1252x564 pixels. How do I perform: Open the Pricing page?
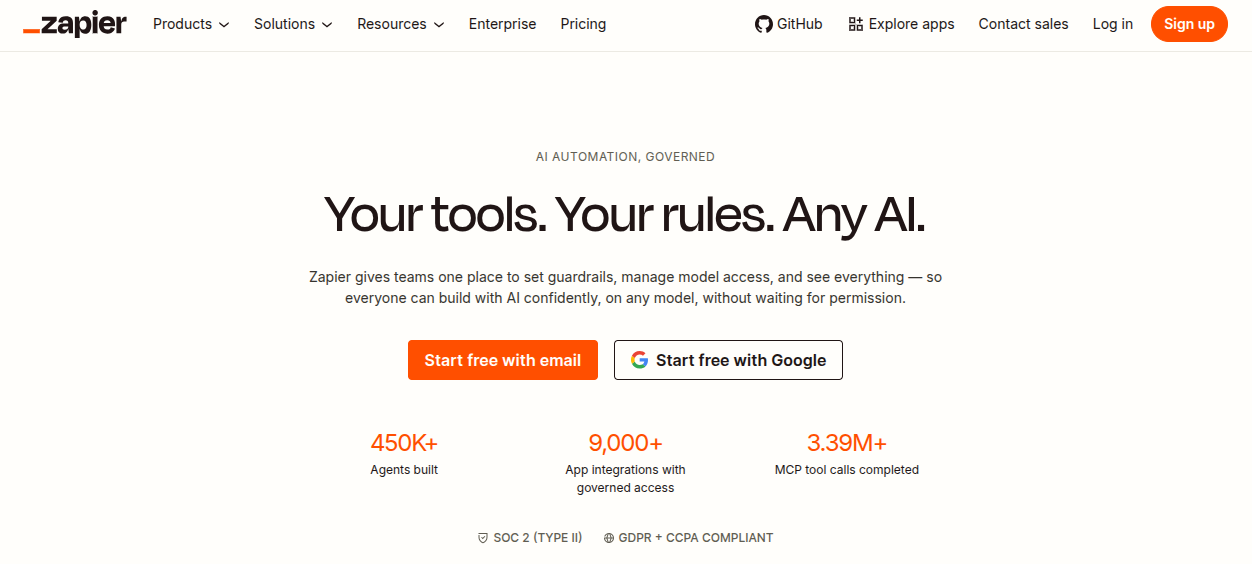(583, 24)
